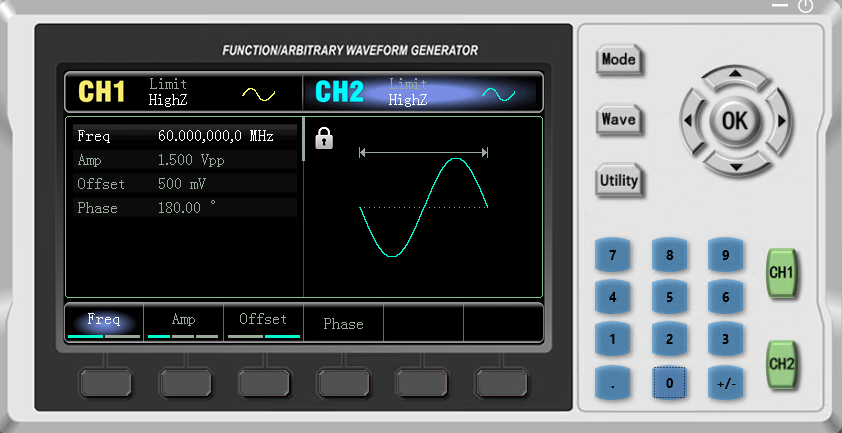Tap keypad digit 6
This screenshot has height=433, width=842.
point(725,297)
